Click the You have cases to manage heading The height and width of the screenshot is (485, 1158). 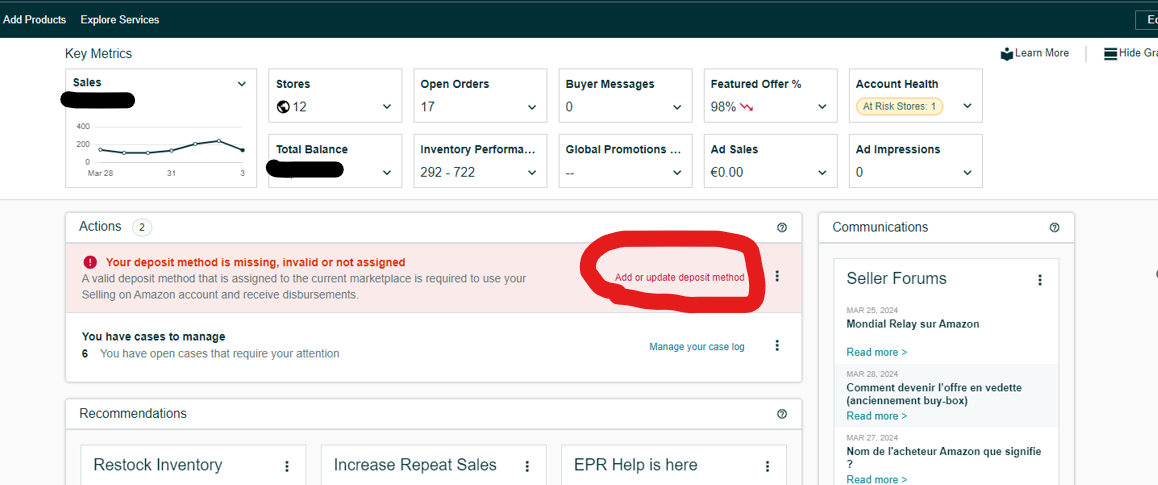click(x=154, y=337)
